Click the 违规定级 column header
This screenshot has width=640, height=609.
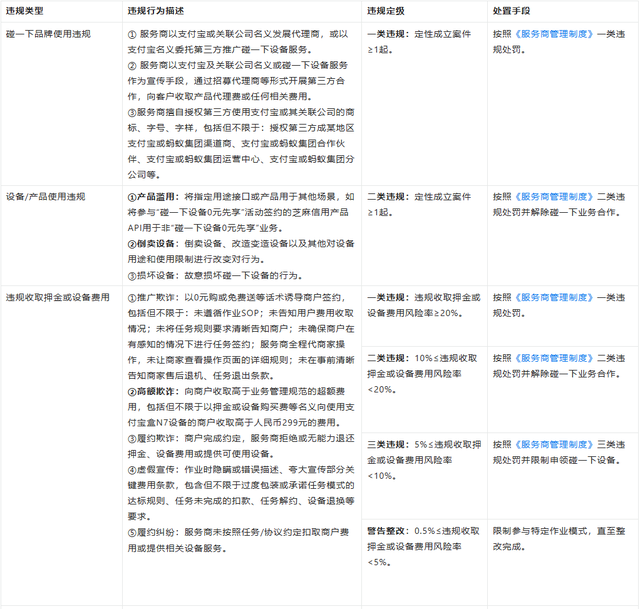pos(385,11)
